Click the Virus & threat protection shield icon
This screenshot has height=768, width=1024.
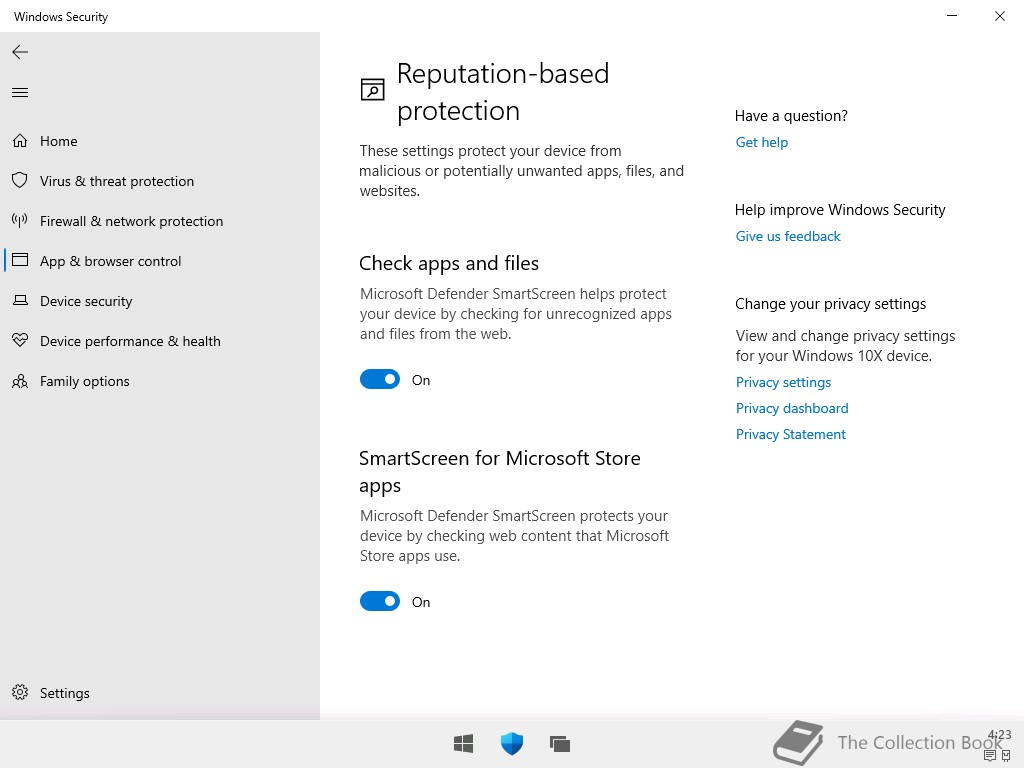(x=20, y=180)
